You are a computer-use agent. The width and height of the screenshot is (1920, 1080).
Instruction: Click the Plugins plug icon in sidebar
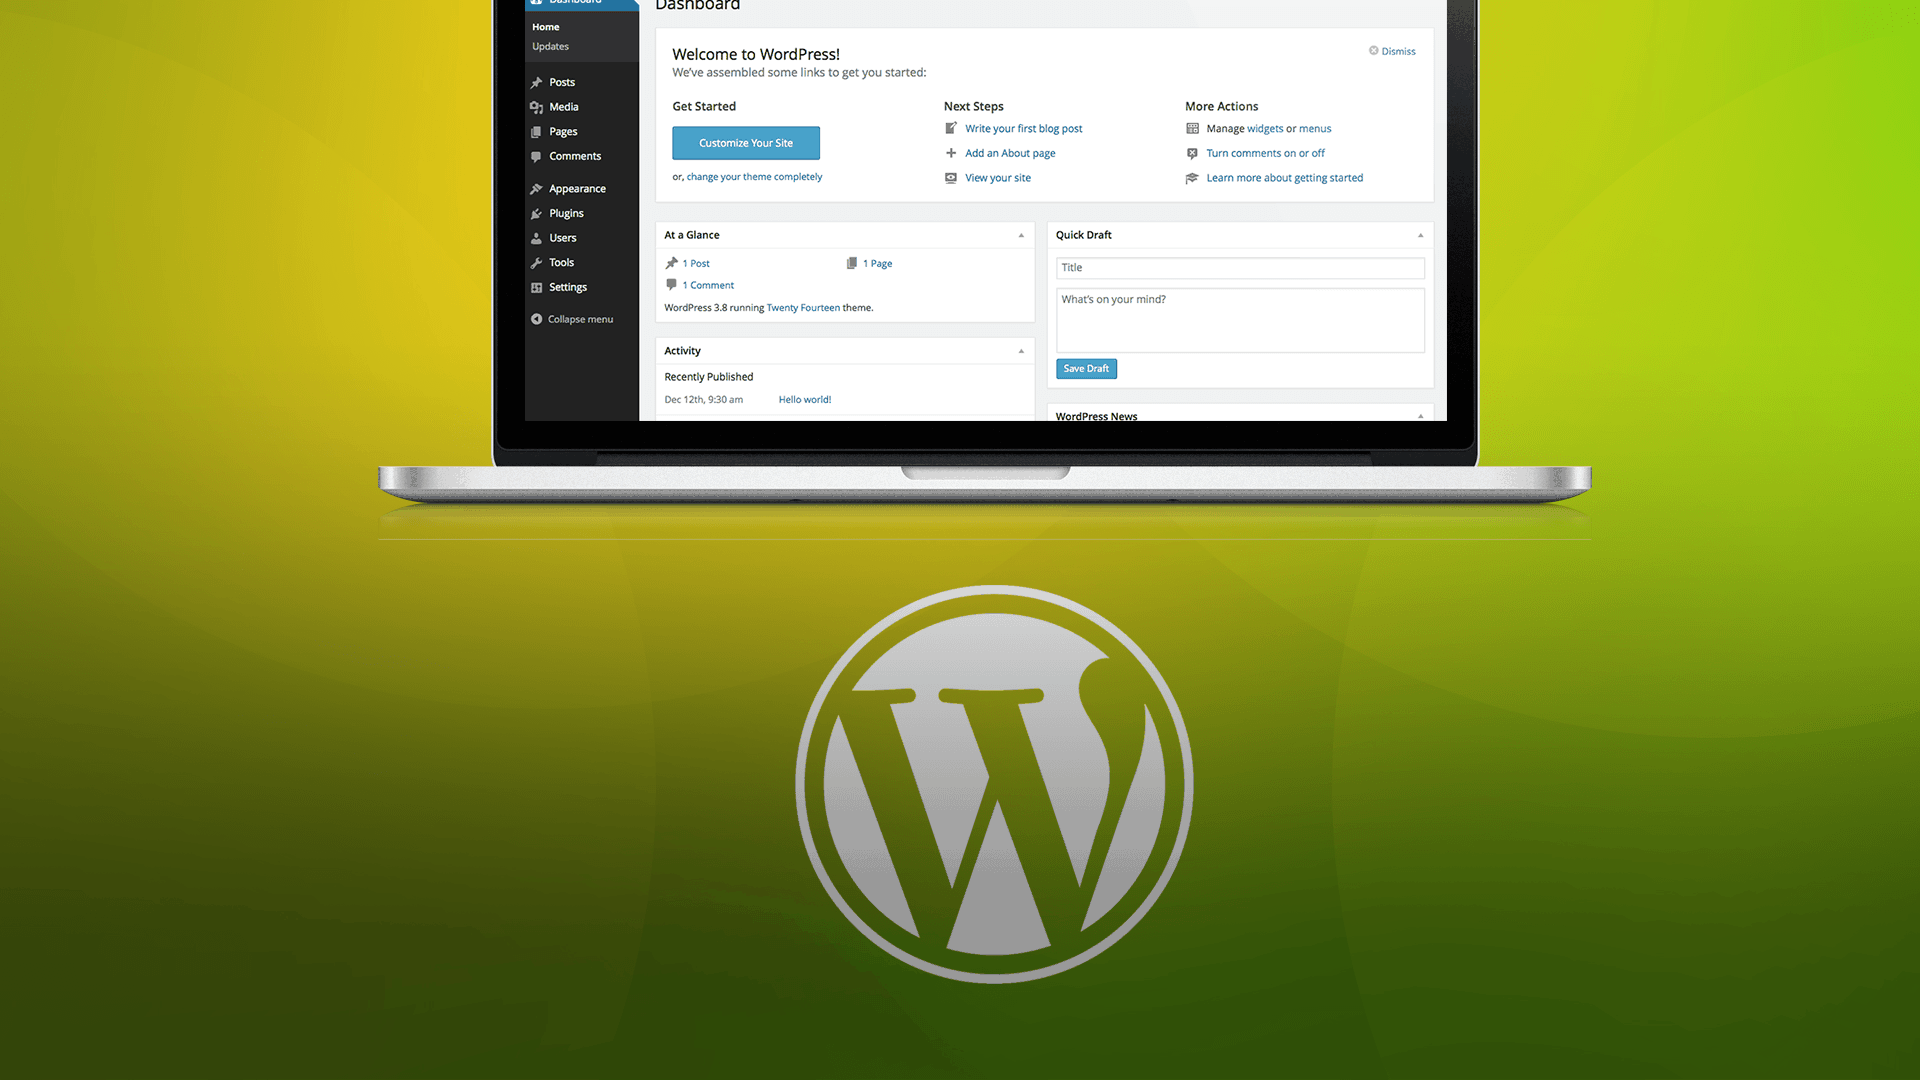[537, 214]
